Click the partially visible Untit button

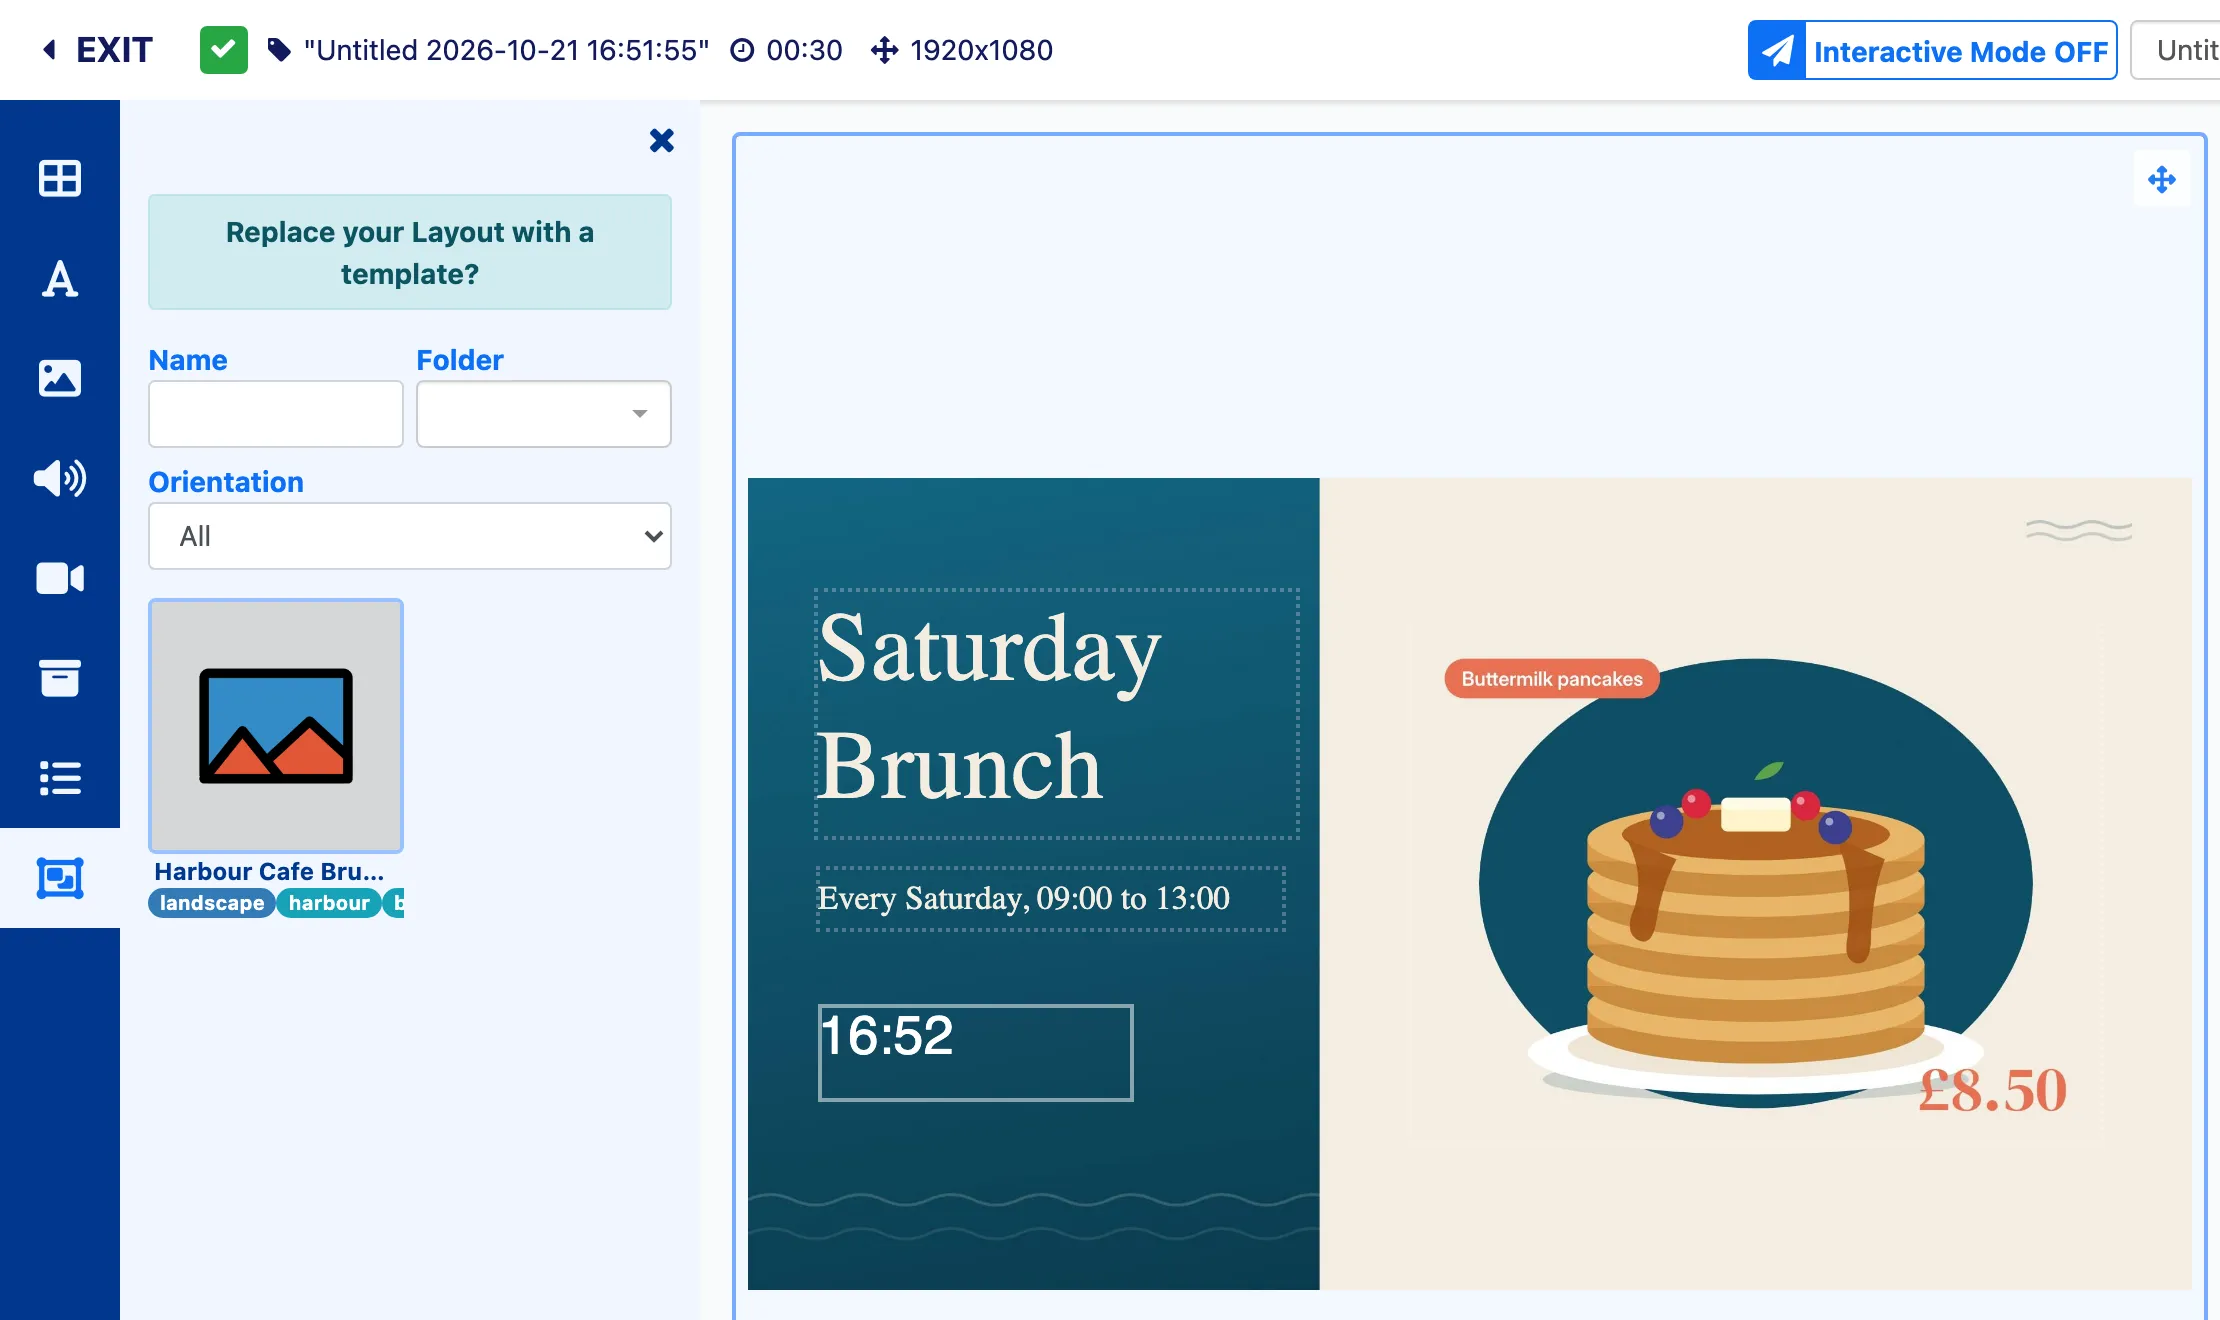[2177, 50]
